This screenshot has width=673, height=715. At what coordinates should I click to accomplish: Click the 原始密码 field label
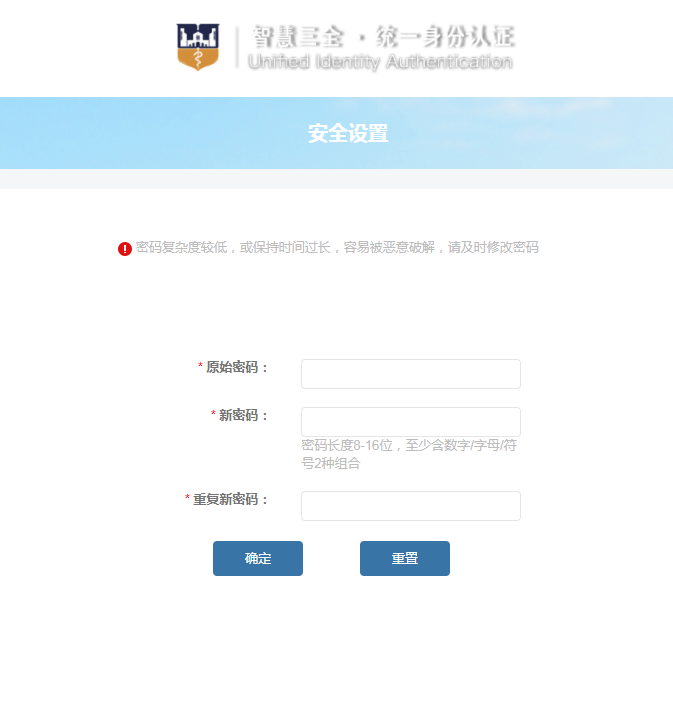[x=238, y=367]
